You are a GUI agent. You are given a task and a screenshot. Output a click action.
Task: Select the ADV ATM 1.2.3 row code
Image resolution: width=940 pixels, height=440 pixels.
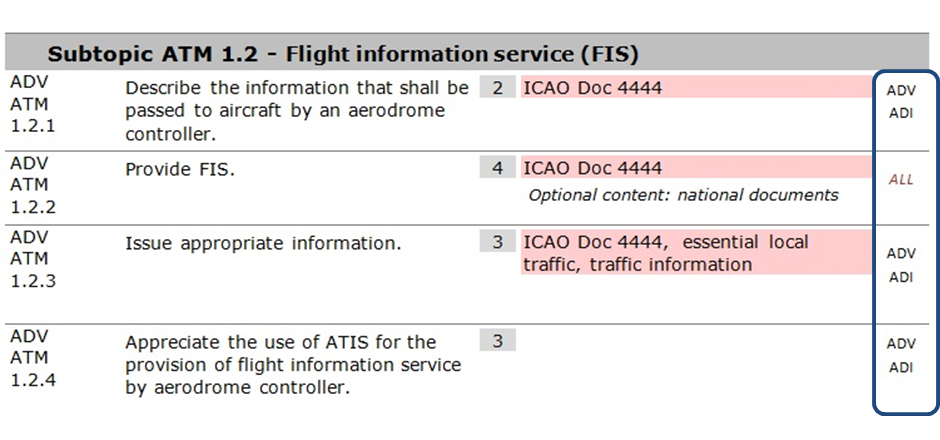coord(33,259)
